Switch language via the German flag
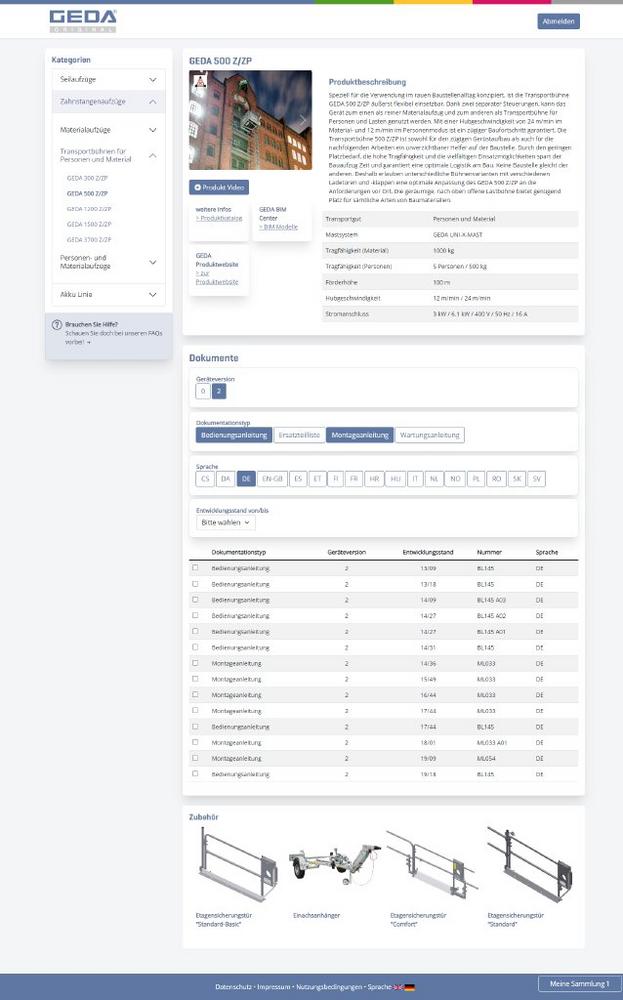The width and height of the screenshot is (623, 1000). click(x=409, y=987)
